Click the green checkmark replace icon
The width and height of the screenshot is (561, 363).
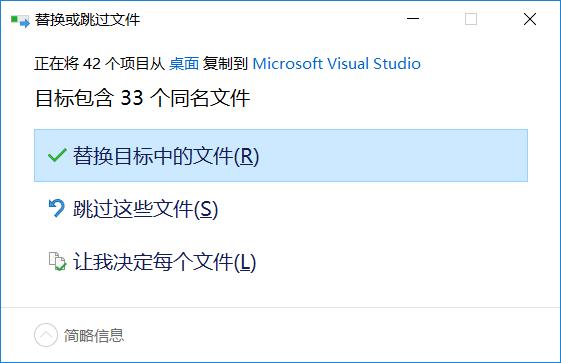click(x=57, y=155)
